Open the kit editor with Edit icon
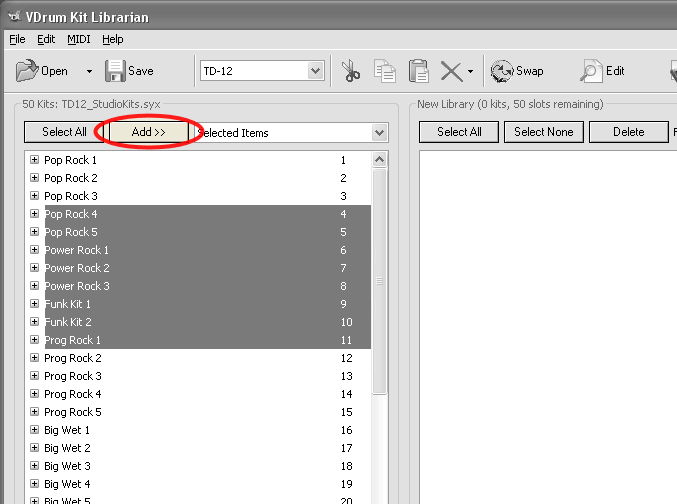The height and width of the screenshot is (504, 677). click(591, 71)
